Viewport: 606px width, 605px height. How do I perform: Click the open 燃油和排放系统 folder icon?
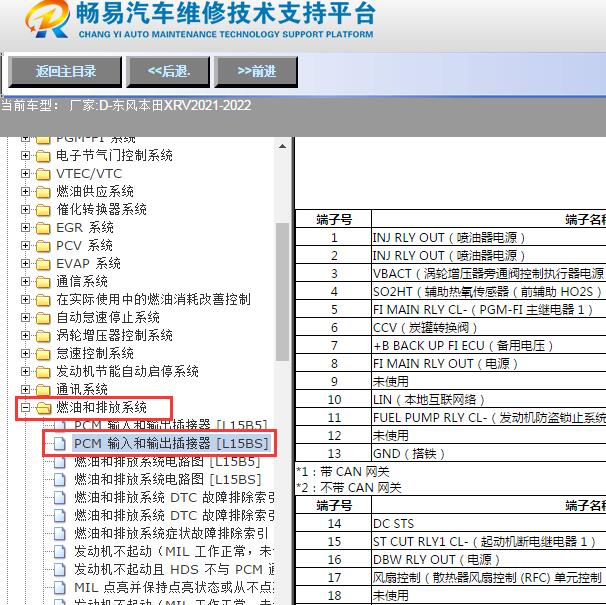[44, 408]
